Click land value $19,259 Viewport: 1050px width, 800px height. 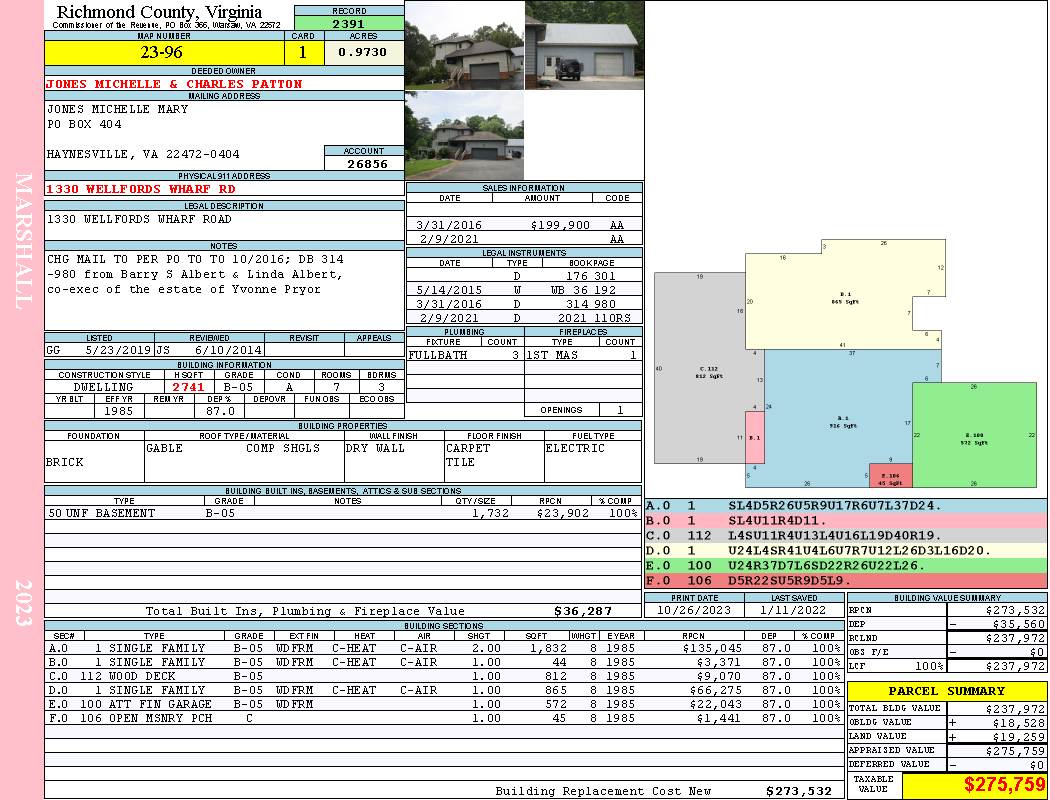pos(1018,737)
